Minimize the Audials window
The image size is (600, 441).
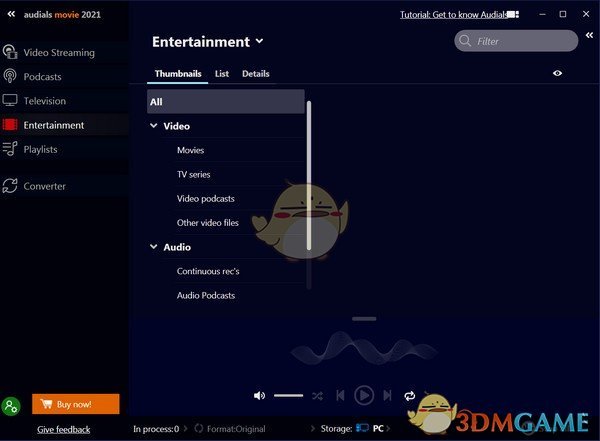(542, 14)
